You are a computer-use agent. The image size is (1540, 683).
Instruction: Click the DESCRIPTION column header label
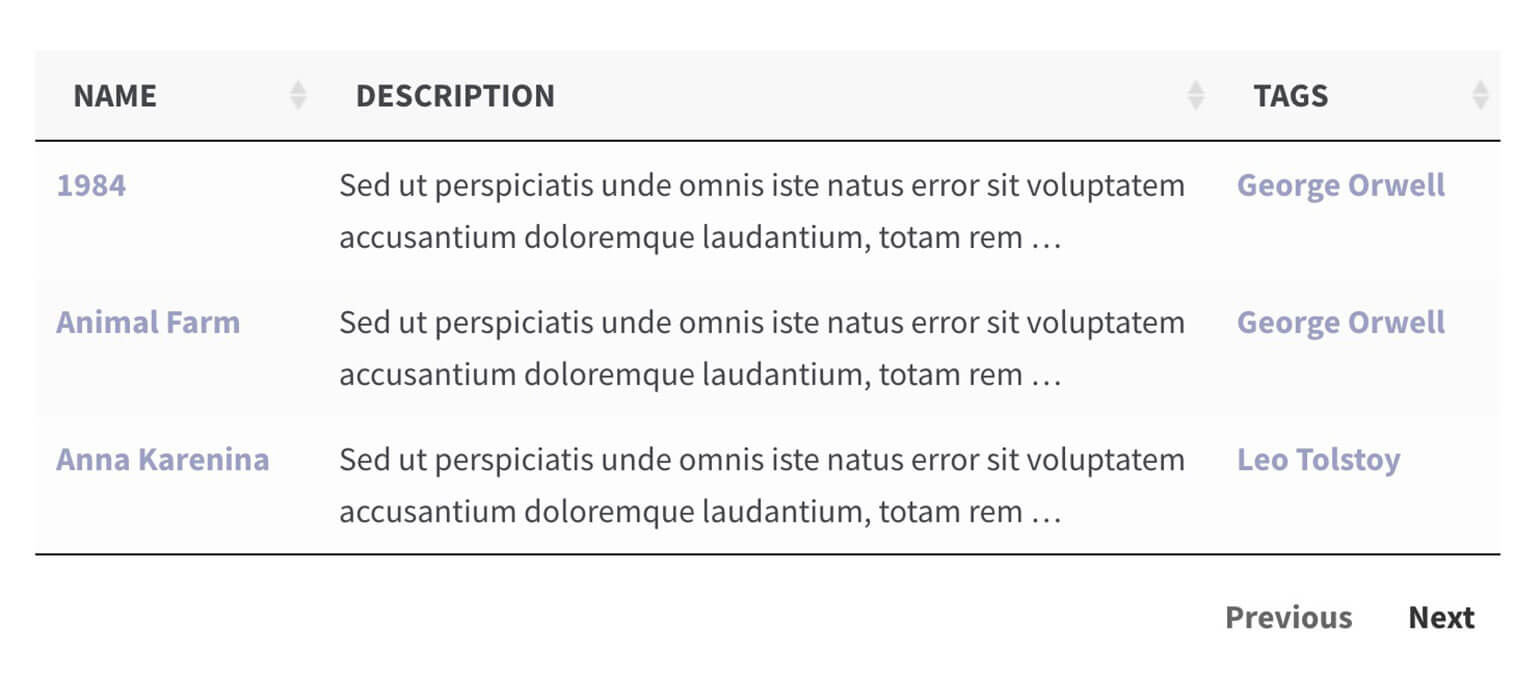click(x=455, y=96)
